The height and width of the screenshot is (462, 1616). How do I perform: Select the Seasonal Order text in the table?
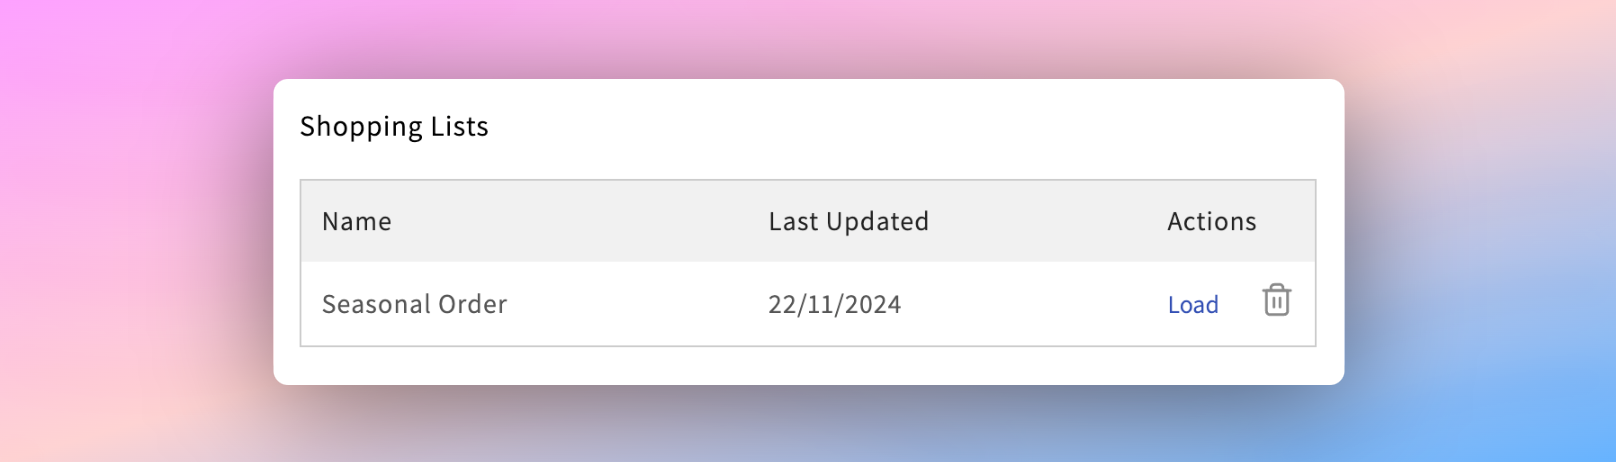pos(414,304)
